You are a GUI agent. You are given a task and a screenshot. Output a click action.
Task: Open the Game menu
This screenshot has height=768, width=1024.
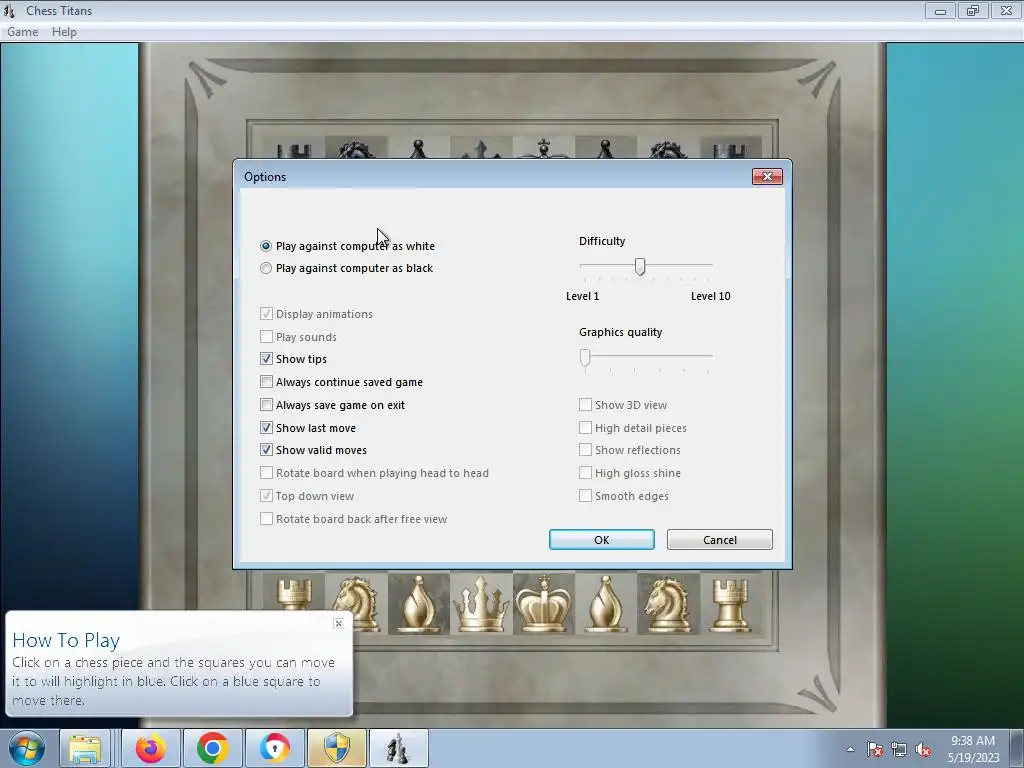point(23,32)
